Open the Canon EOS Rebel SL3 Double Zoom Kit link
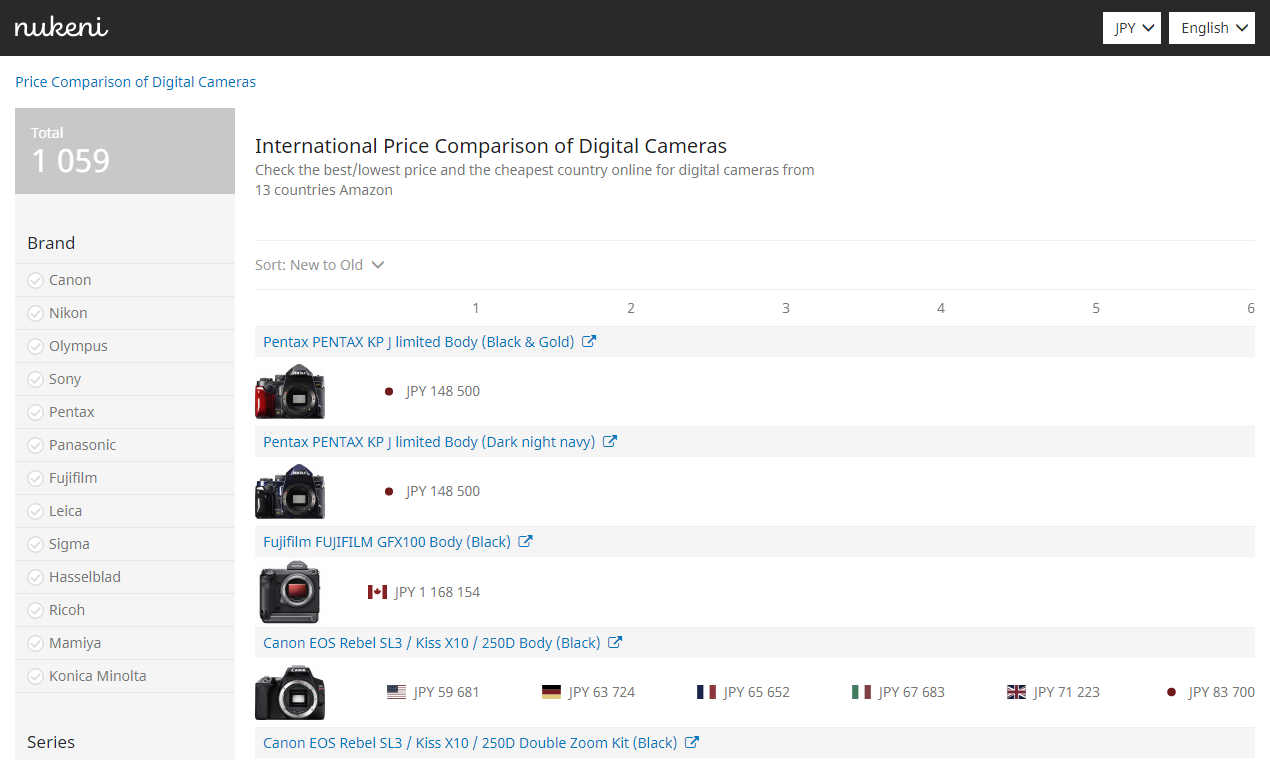The height and width of the screenshot is (760, 1270). [470, 742]
